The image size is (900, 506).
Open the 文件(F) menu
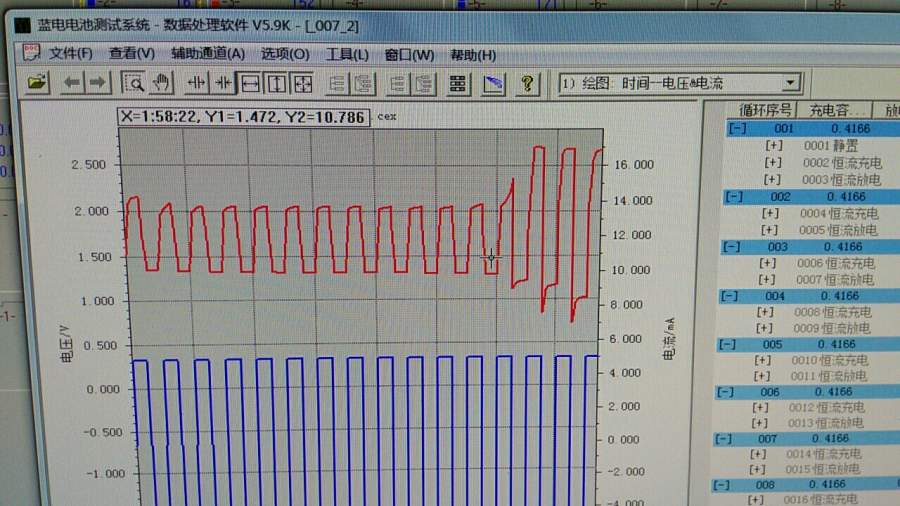click(x=70, y=53)
